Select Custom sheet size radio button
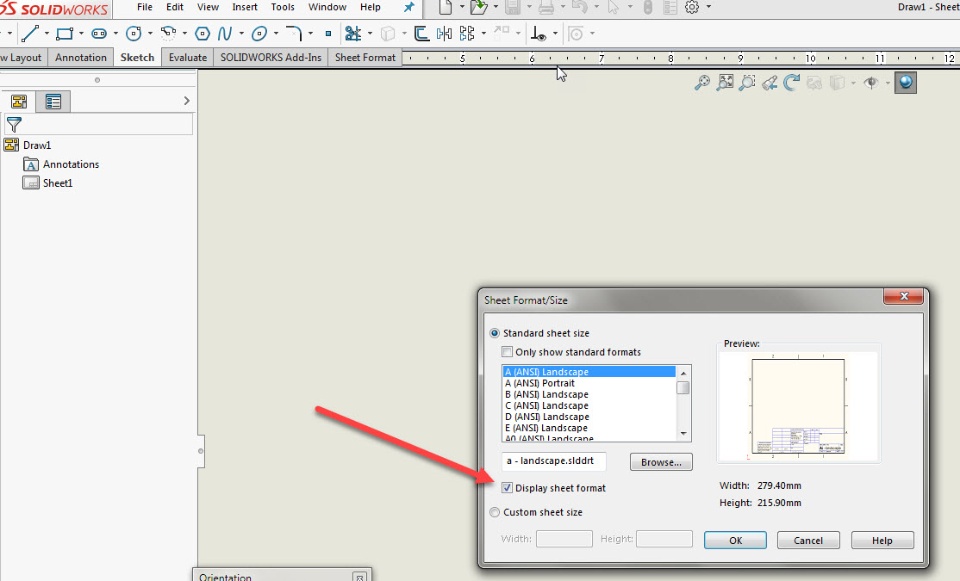960x581 pixels. [x=495, y=512]
